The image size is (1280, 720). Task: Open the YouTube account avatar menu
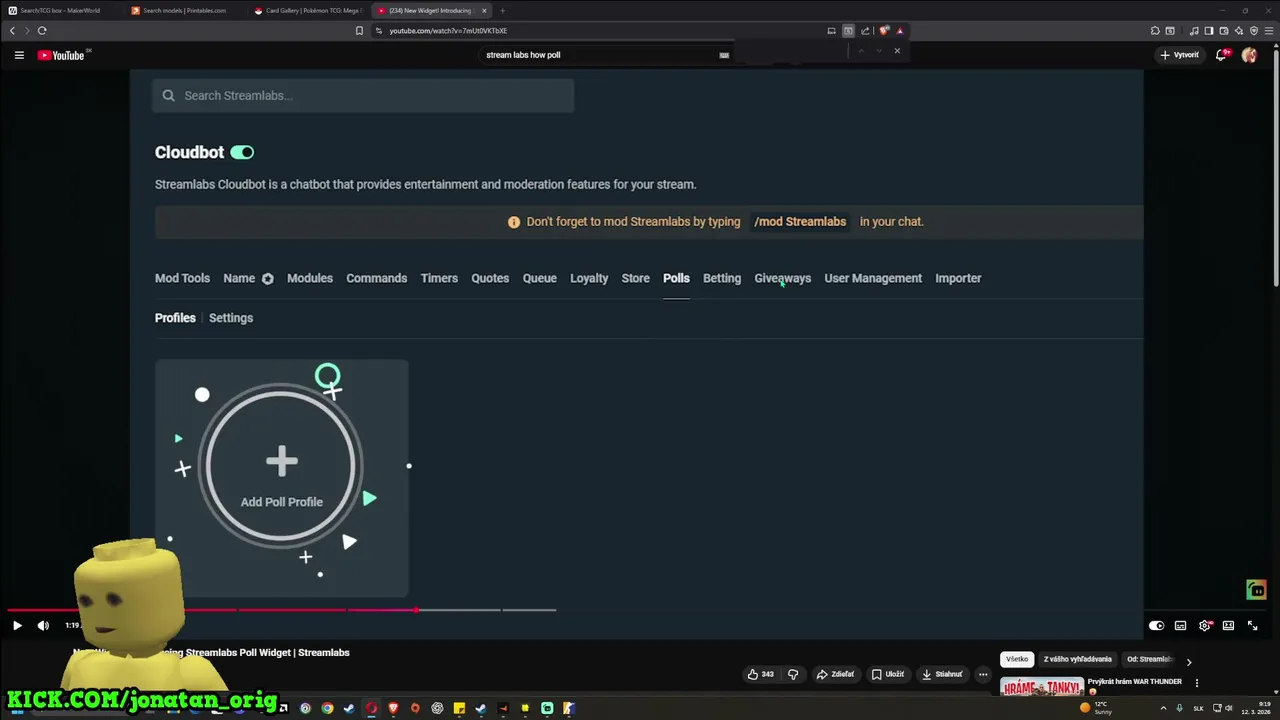click(1249, 55)
